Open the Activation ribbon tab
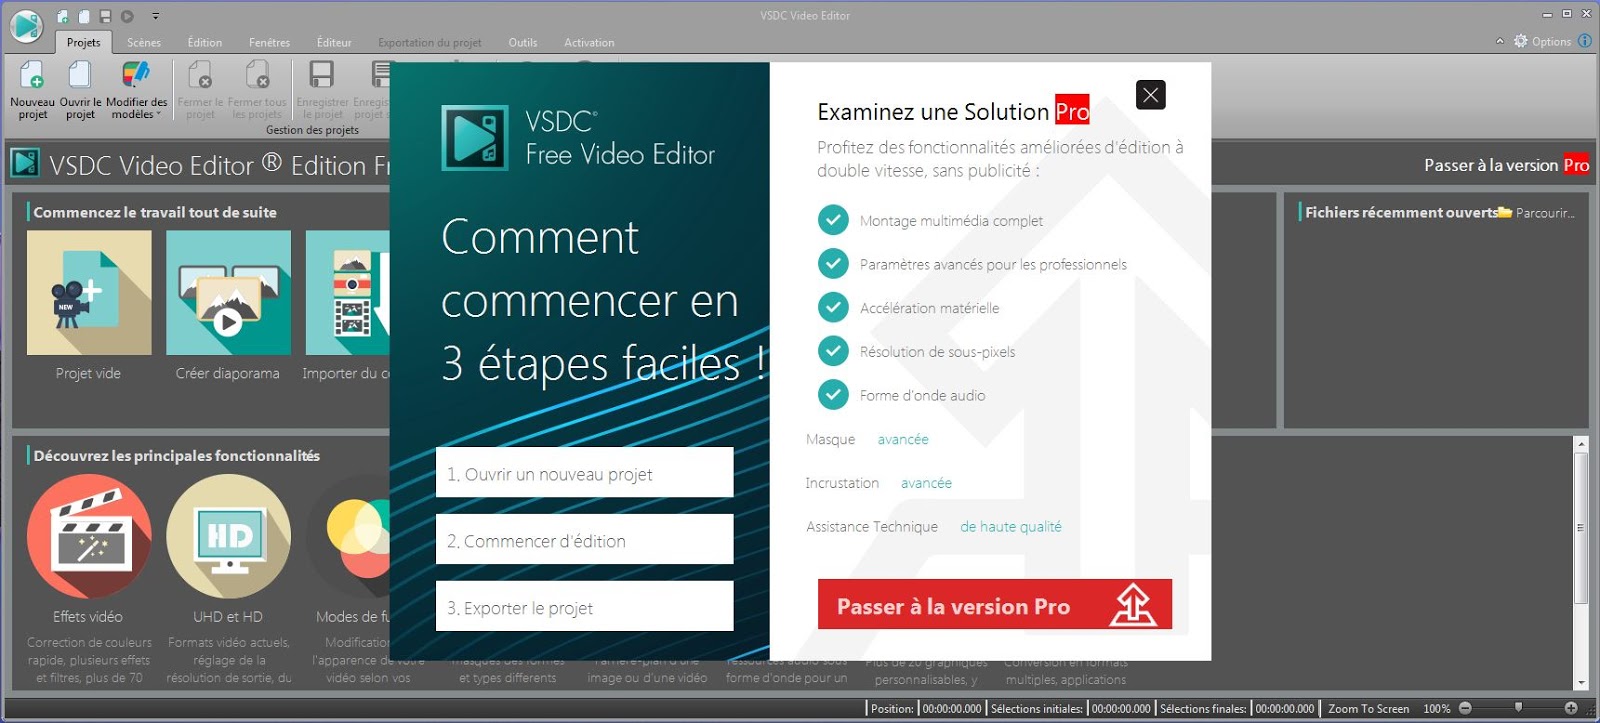 coord(589,42)
